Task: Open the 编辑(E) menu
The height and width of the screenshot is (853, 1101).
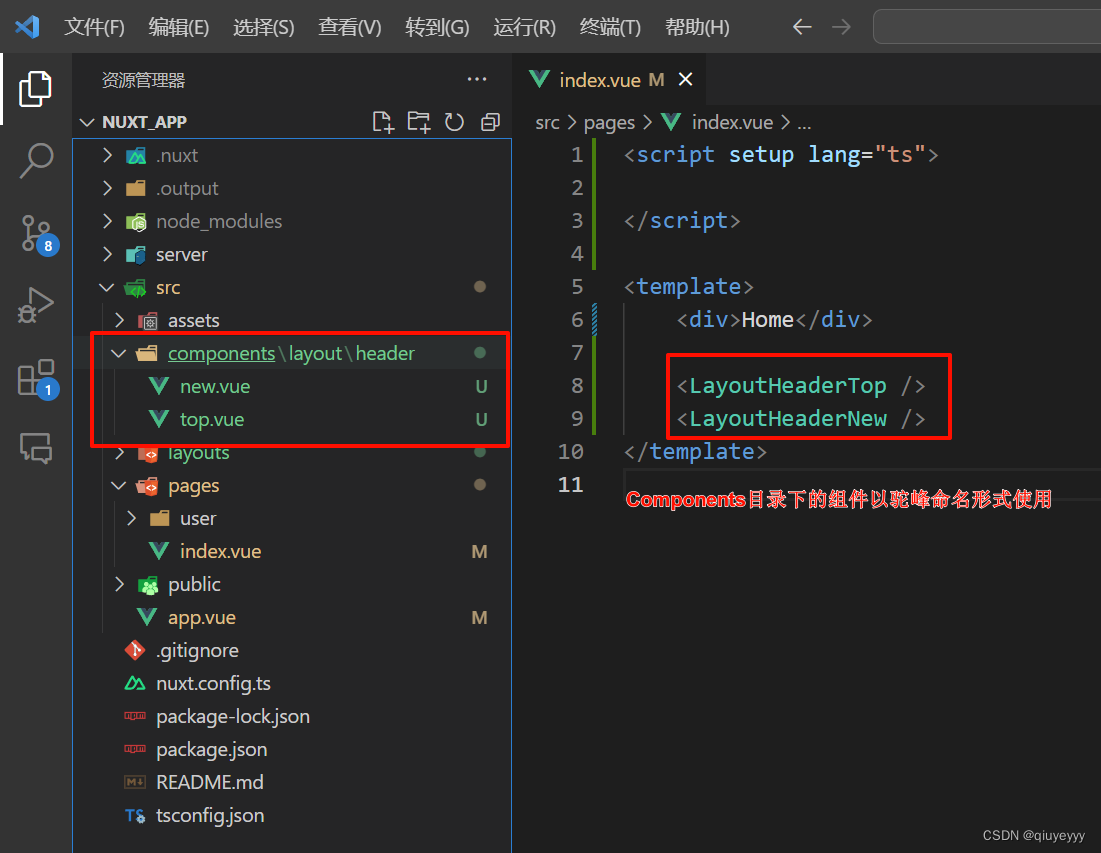Action: [178, 27]
